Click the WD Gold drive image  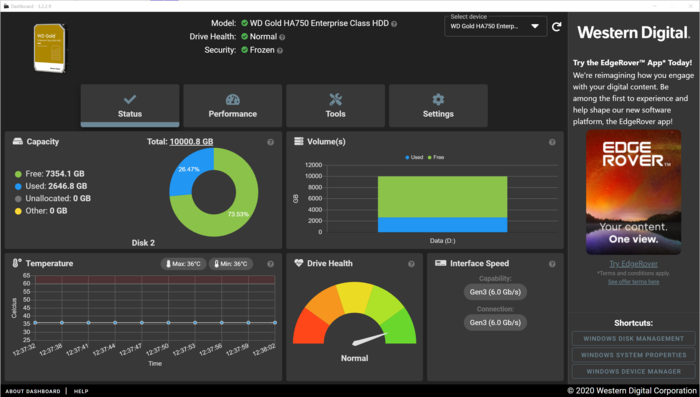pos(50,48)
